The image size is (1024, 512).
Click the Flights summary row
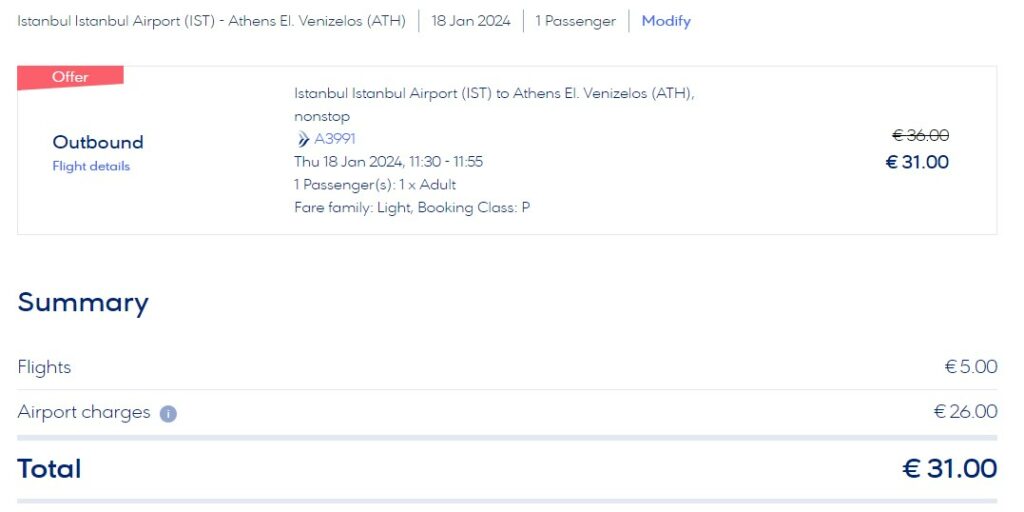tap(507, 367)
